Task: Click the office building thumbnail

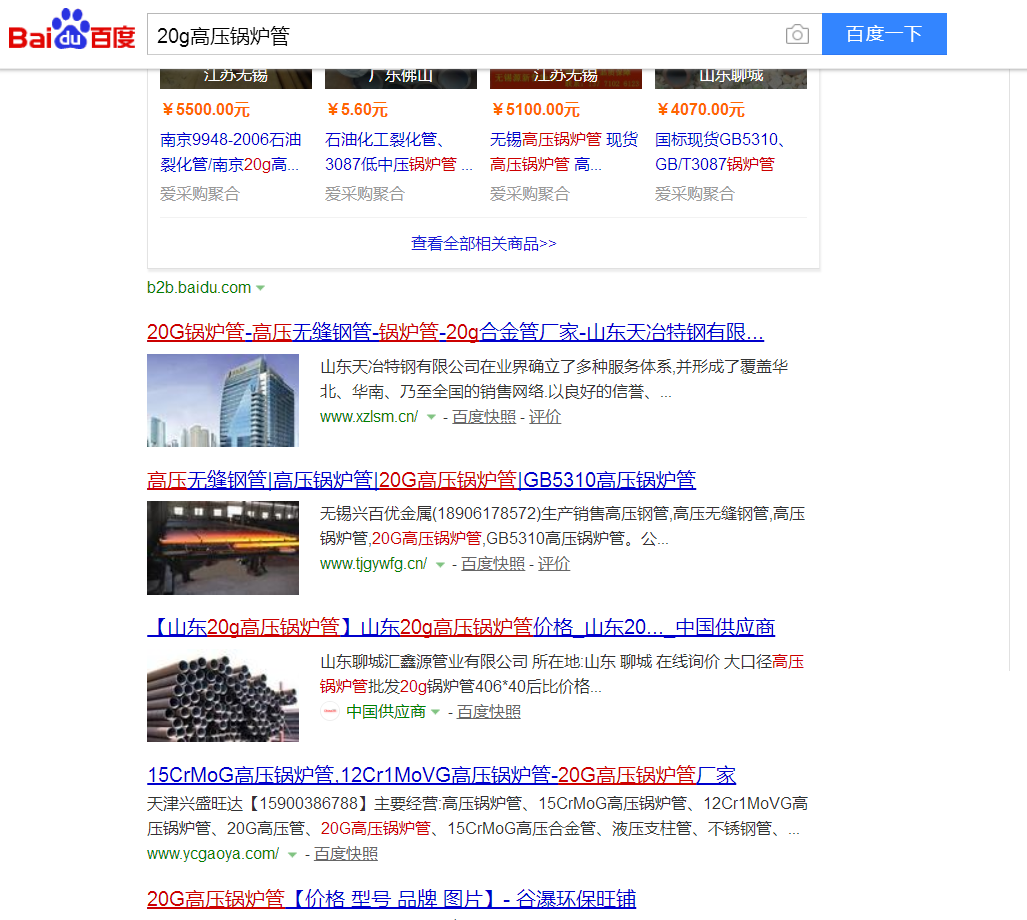Action: coord(223,400)
